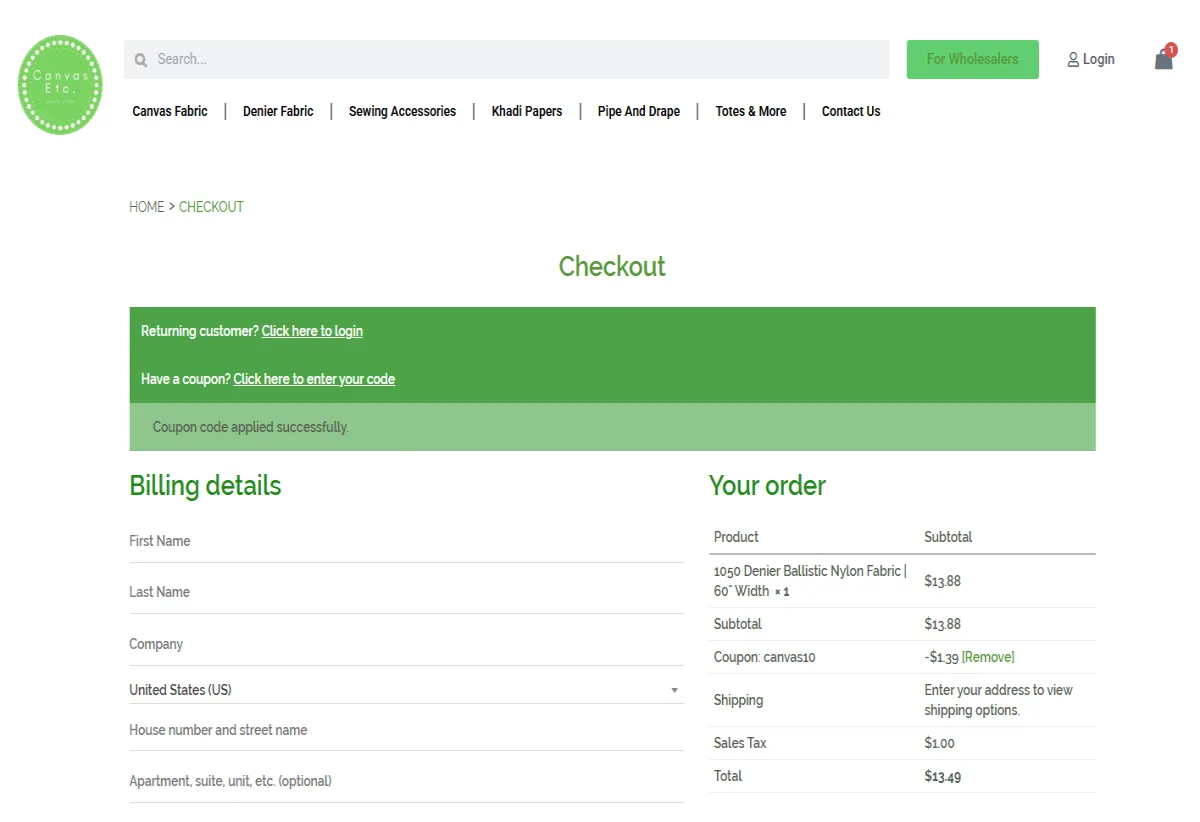Image resolution: width=1200 pixels, height=822 pixels.
Task: Click 'Click here to login' link
Action: click(x=312, y=331)
